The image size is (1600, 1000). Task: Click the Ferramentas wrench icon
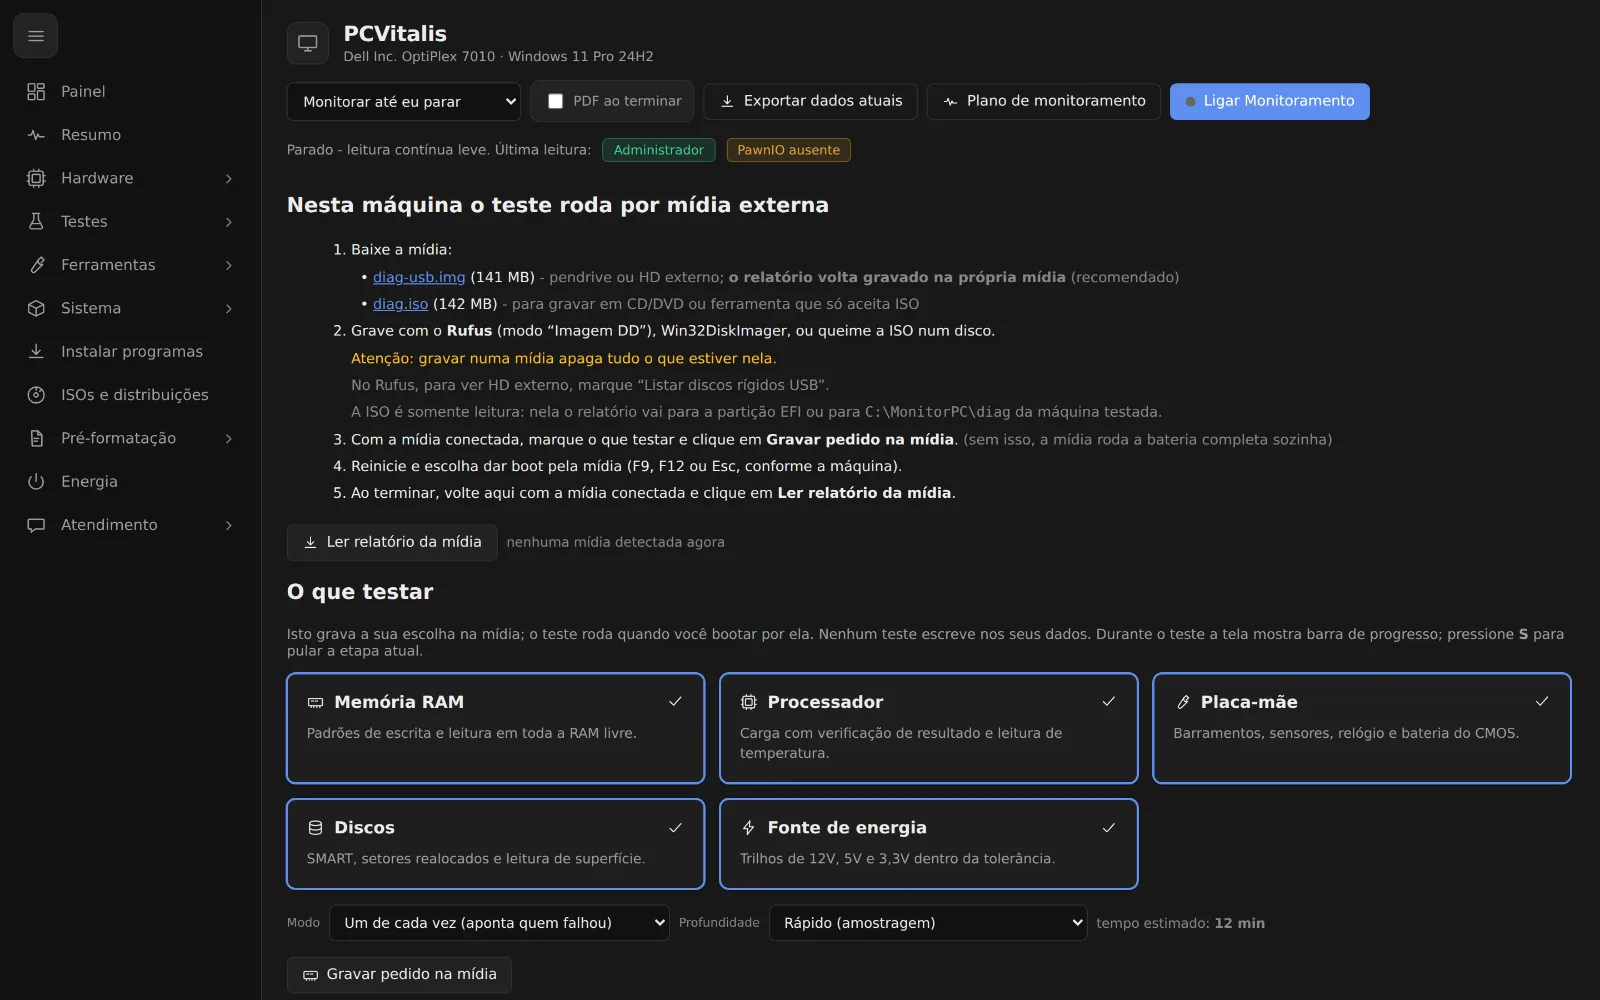(36, 265)
